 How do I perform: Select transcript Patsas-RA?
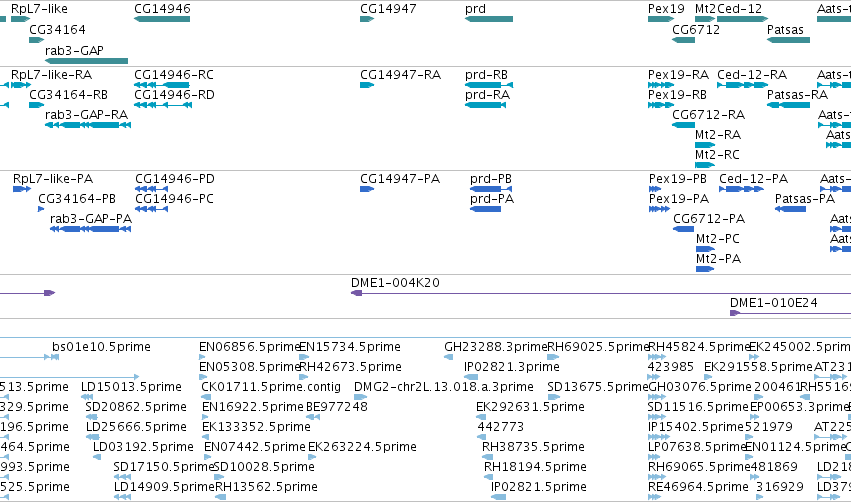point(797,94)
